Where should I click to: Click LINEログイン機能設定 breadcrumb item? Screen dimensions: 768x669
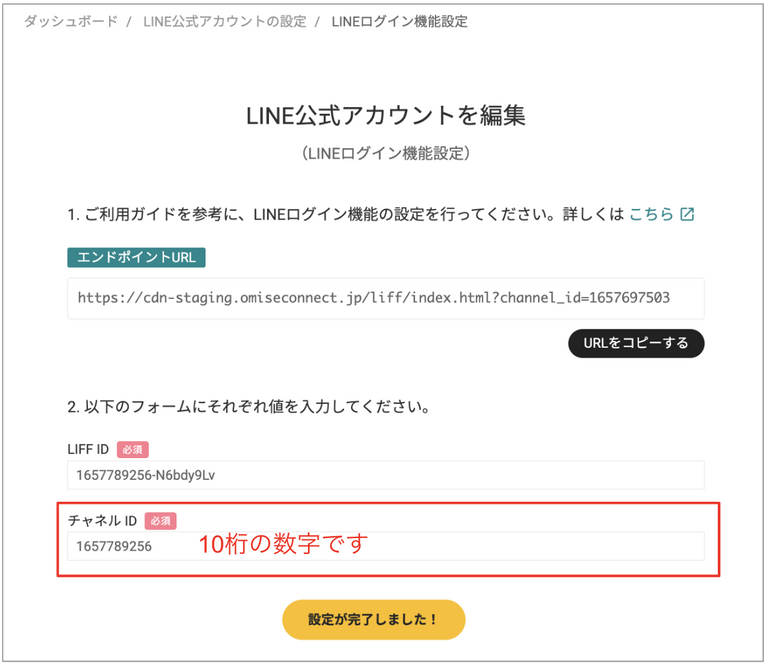[400, 22]
